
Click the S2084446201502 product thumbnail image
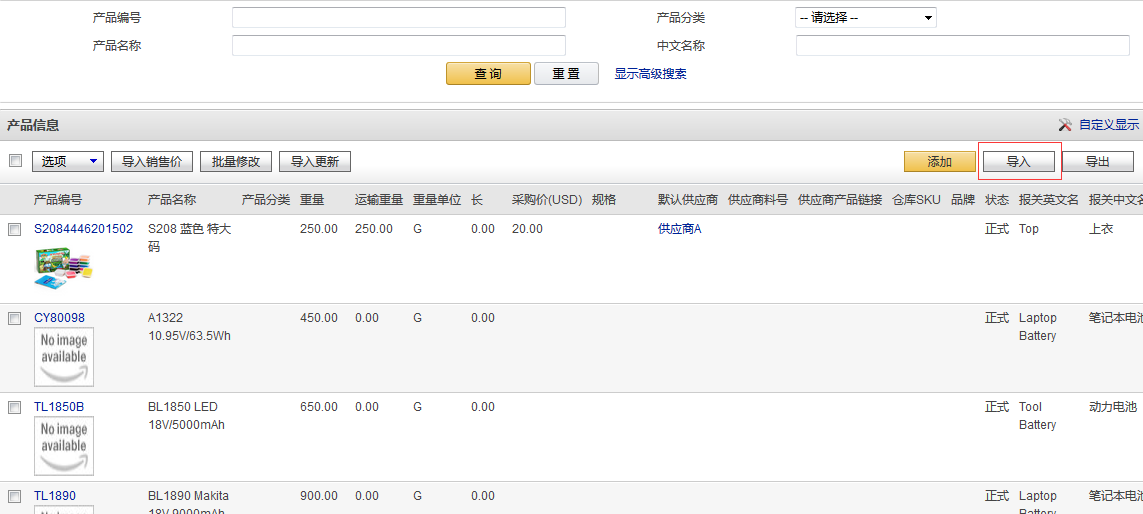coord(64,268)
